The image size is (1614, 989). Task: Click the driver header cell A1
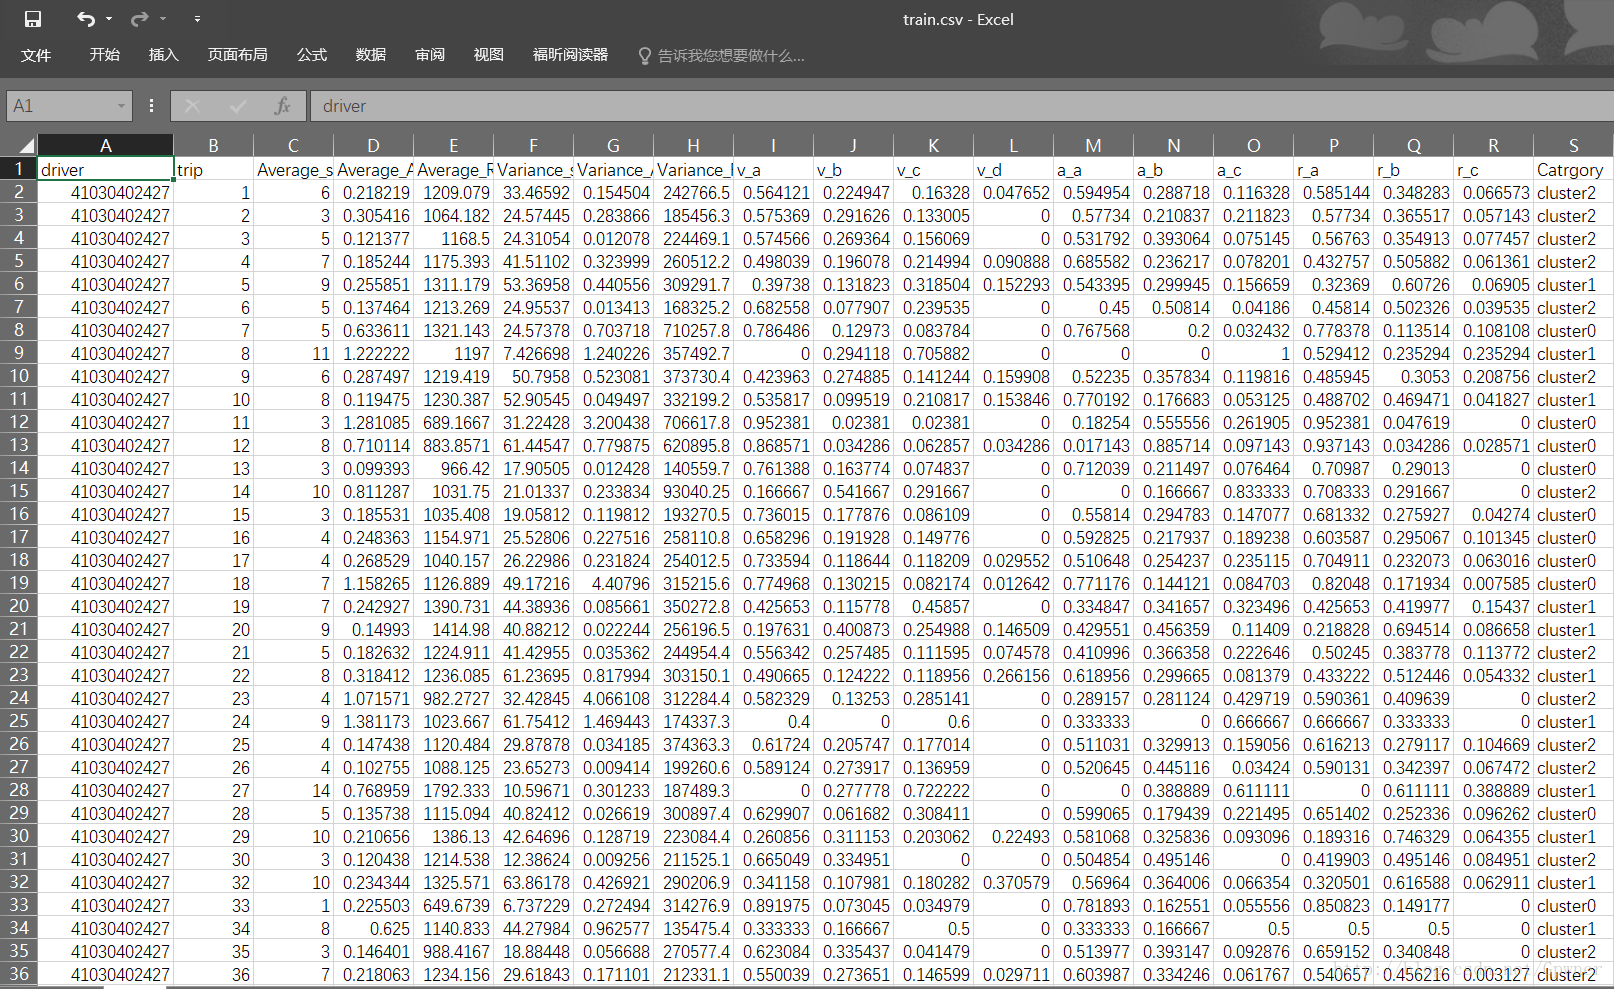coord(106,169)
